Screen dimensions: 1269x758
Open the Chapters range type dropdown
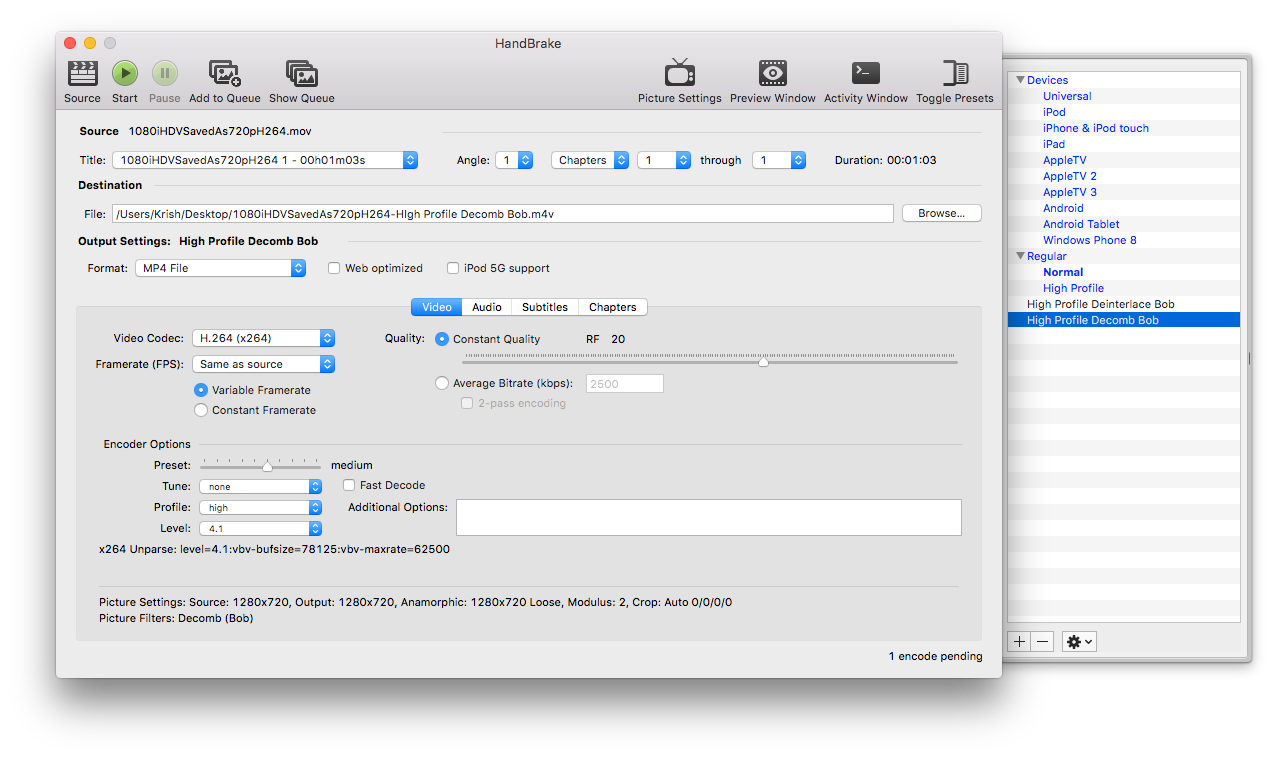coord(590,160)
